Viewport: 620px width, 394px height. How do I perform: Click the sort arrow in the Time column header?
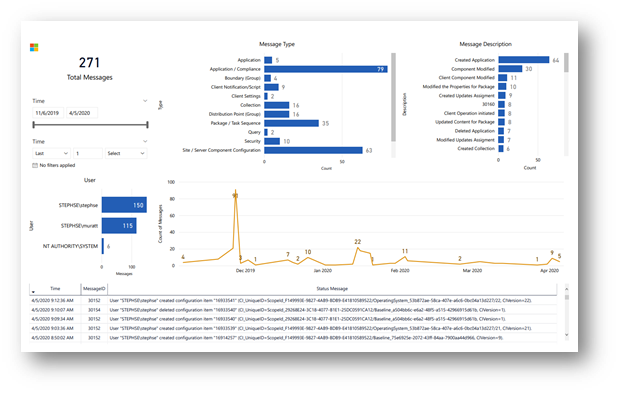point(33,292)
